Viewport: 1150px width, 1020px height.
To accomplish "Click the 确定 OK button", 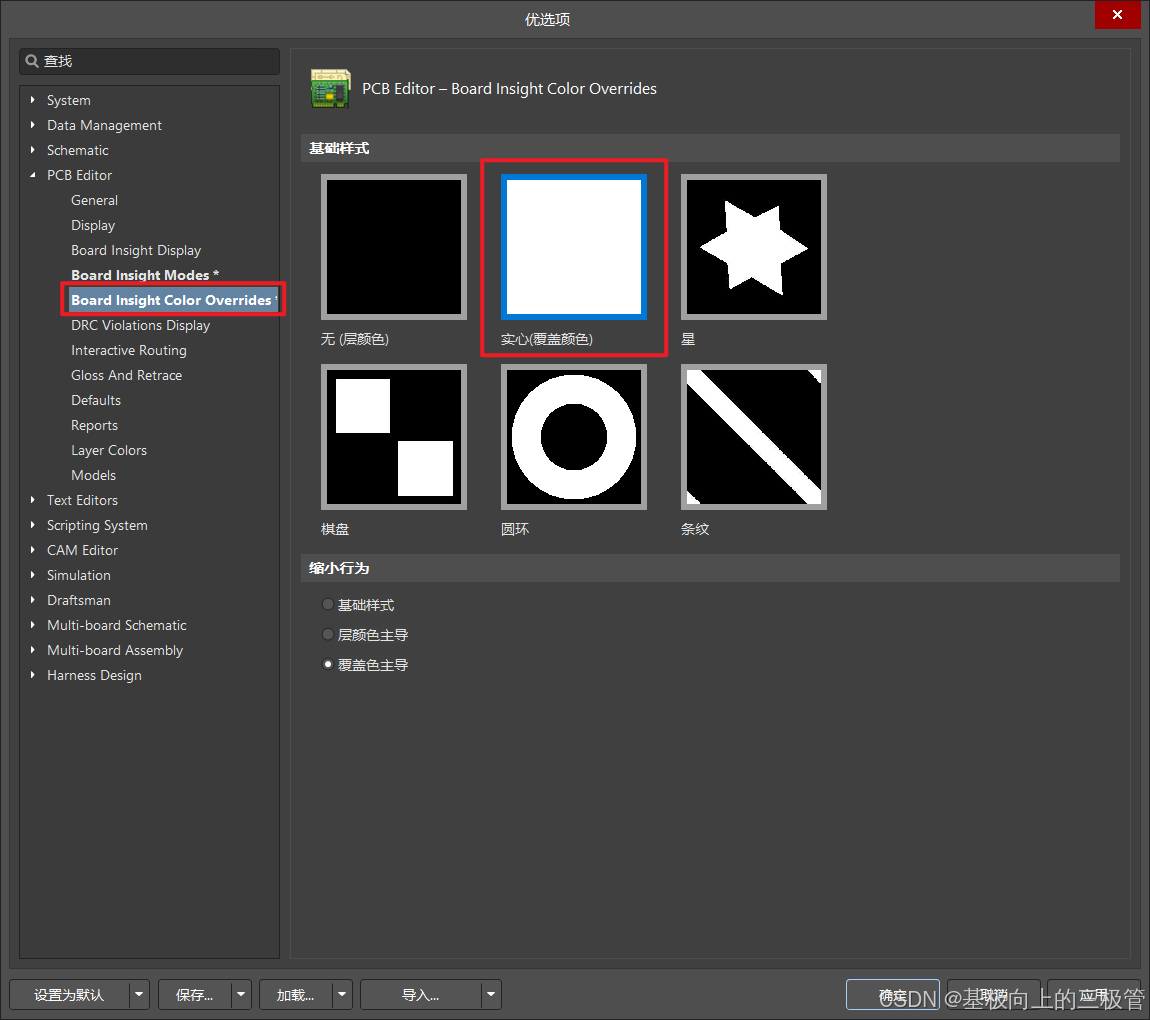I will tap(893, 994).
